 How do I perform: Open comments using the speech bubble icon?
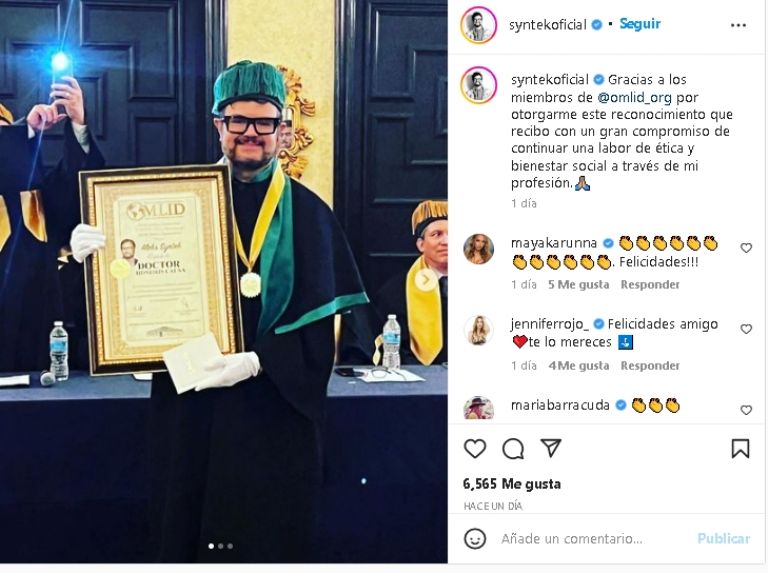[513, 448]
